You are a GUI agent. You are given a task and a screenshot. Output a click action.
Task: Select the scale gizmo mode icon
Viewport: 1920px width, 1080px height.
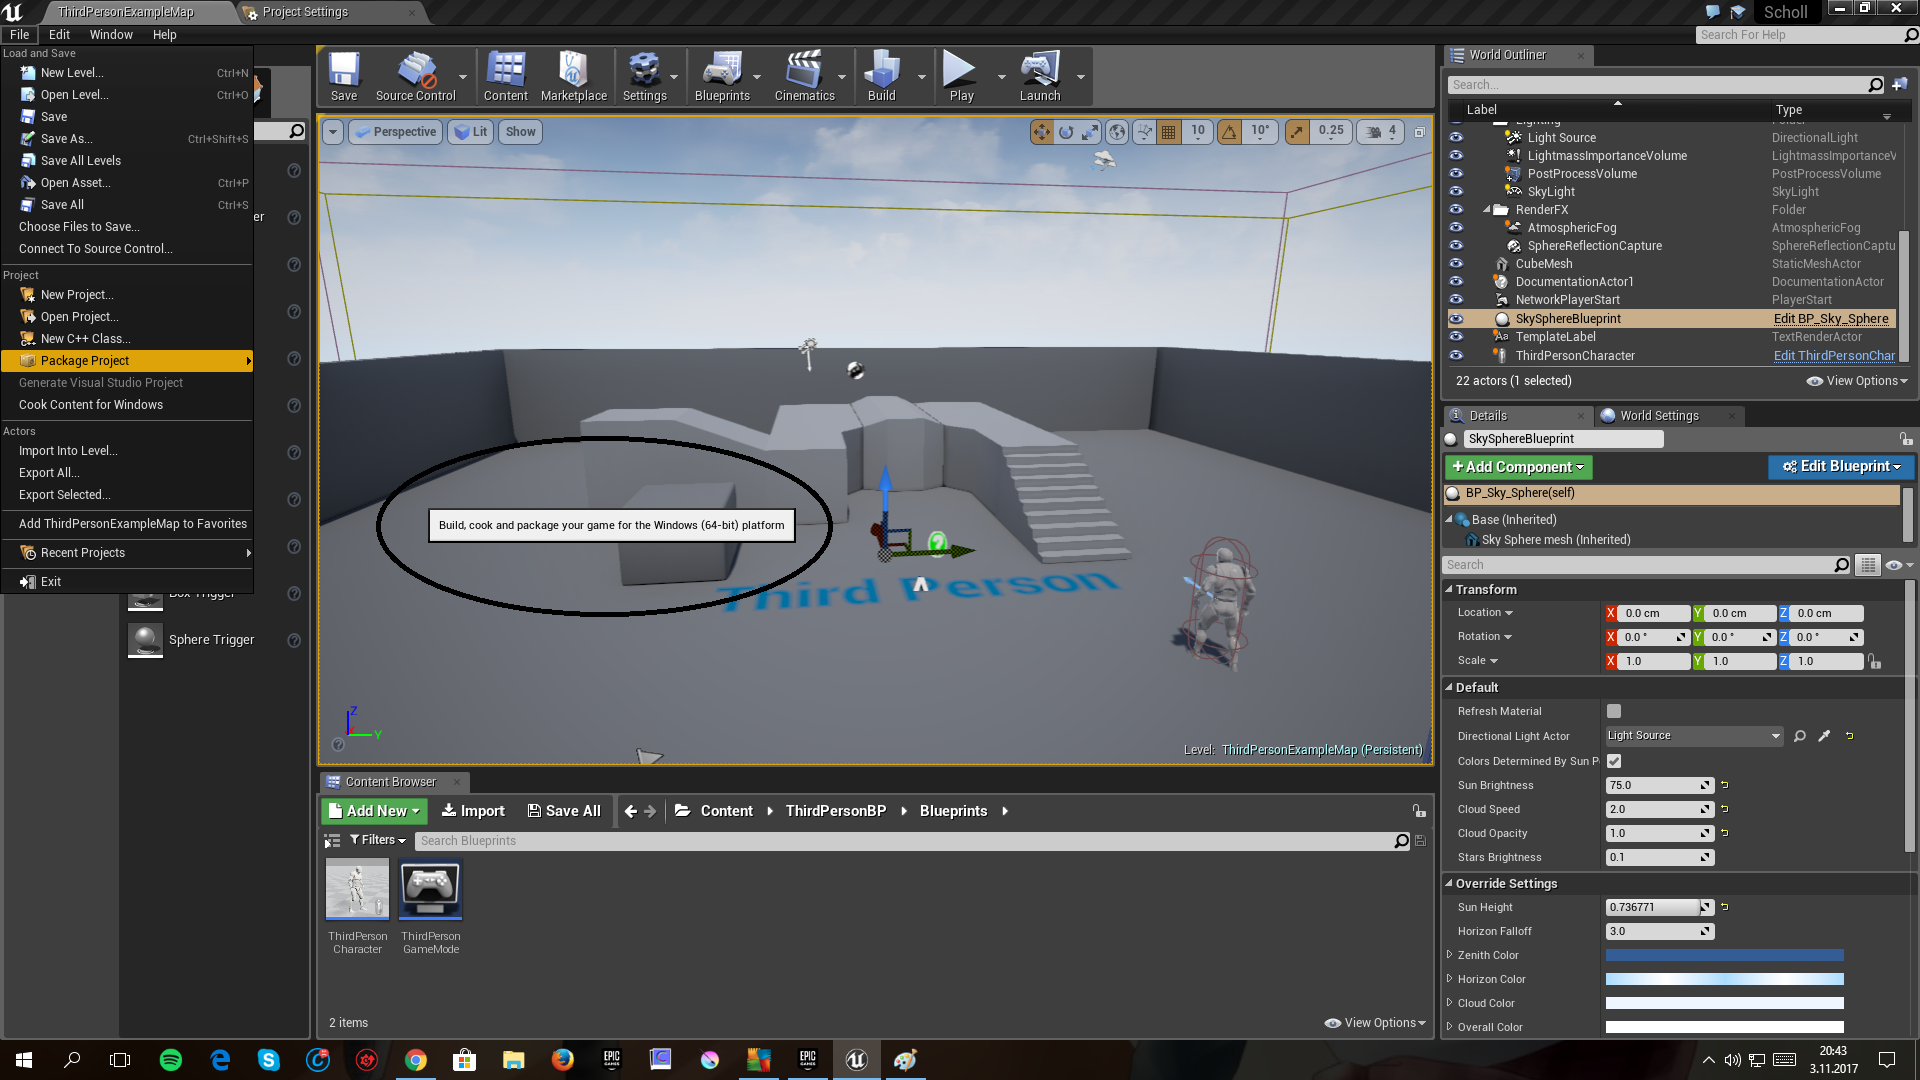tap(1090, 132)
